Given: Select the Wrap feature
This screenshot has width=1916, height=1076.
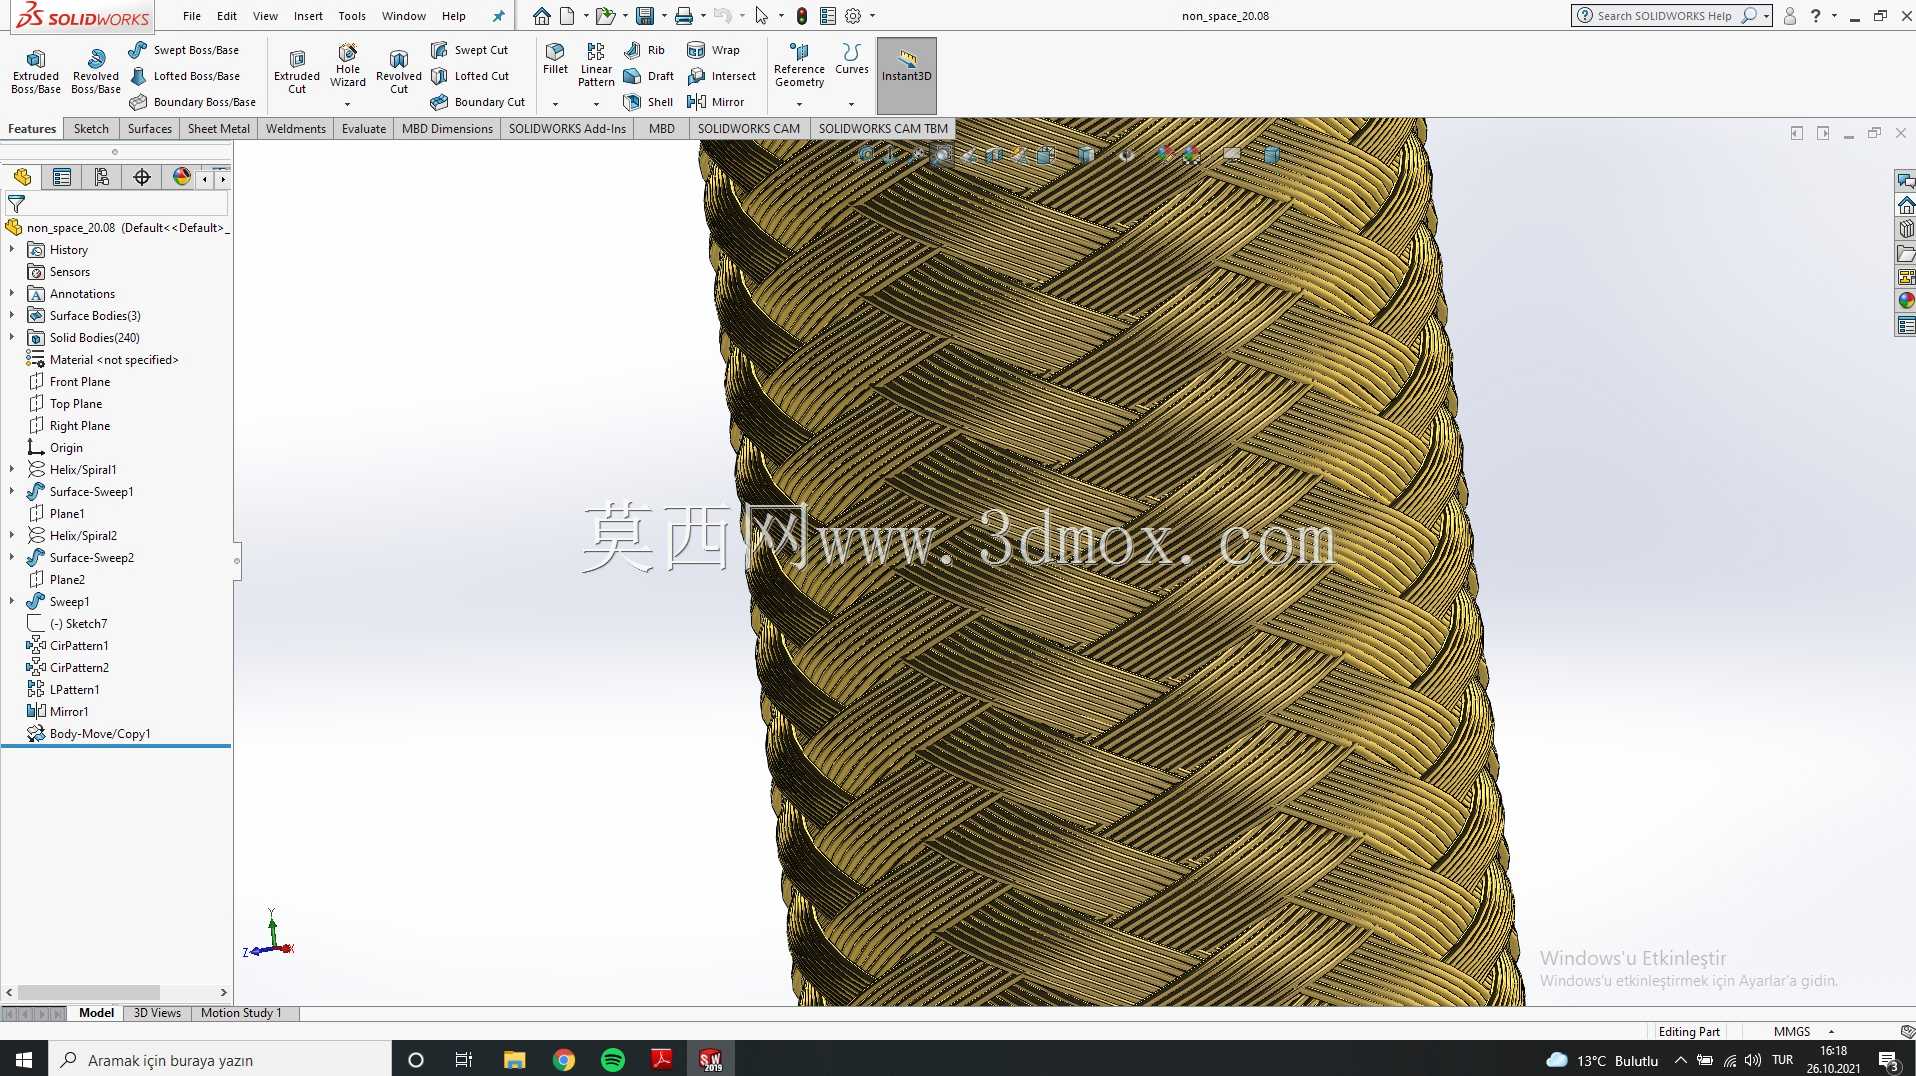Looking at the screenshot, I should tap(713, 50).
